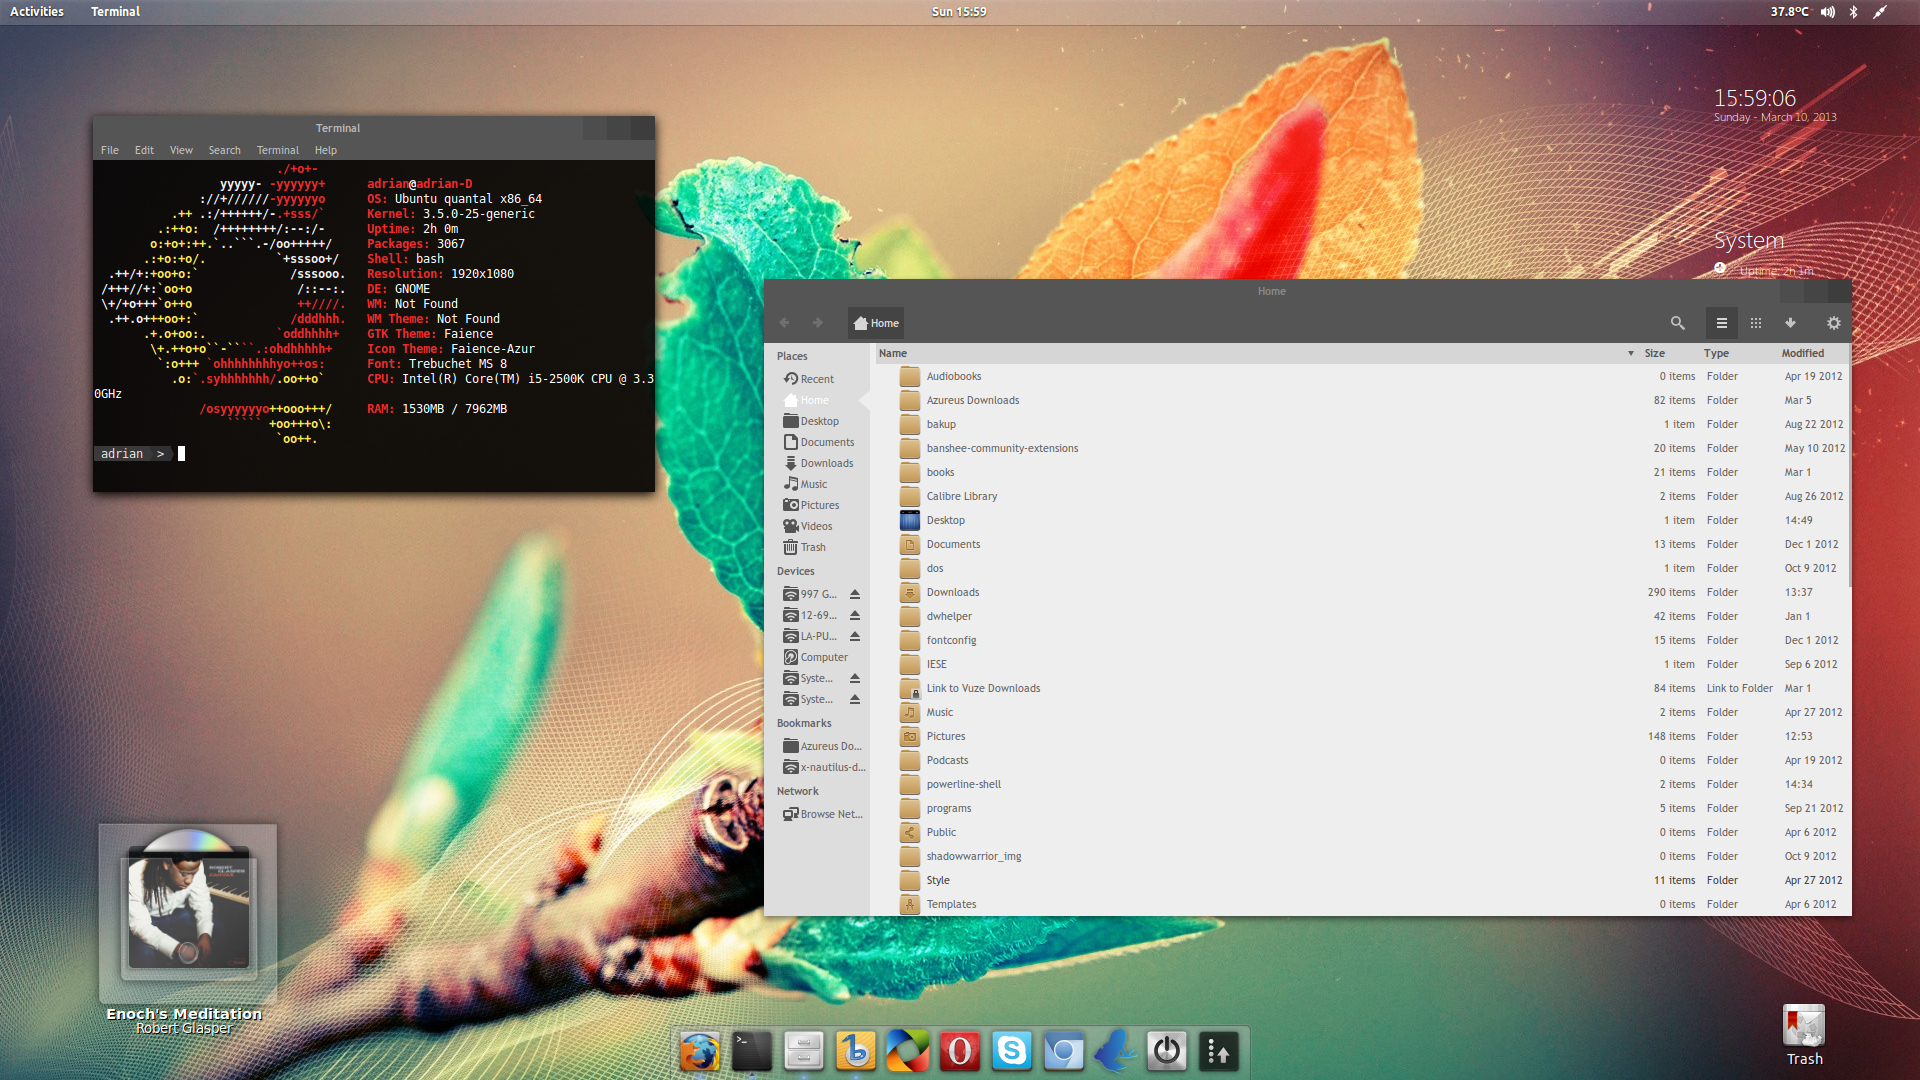1920x1080 pixels.
Task: Launch Terminal from the dock
Action: point(752,1052)
